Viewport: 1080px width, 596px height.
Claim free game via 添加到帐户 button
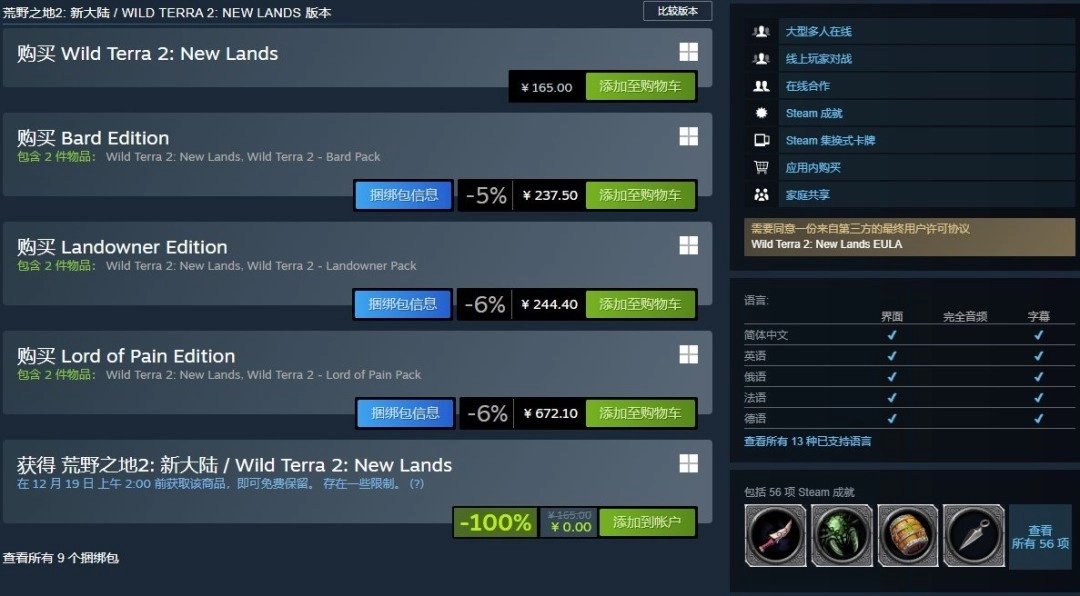(647, 522)
